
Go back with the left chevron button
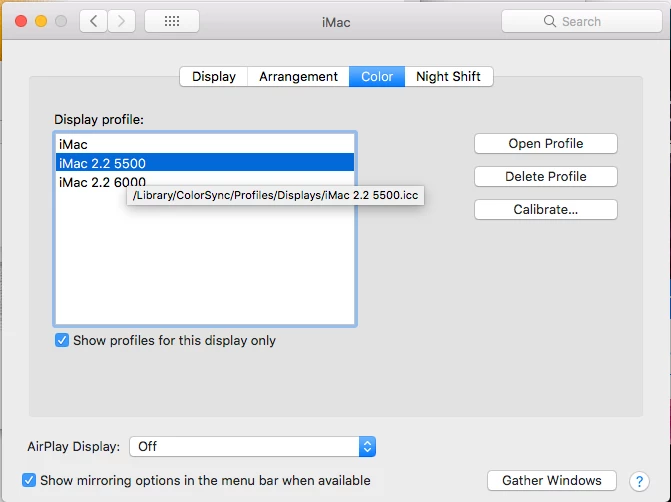point(94,21)
